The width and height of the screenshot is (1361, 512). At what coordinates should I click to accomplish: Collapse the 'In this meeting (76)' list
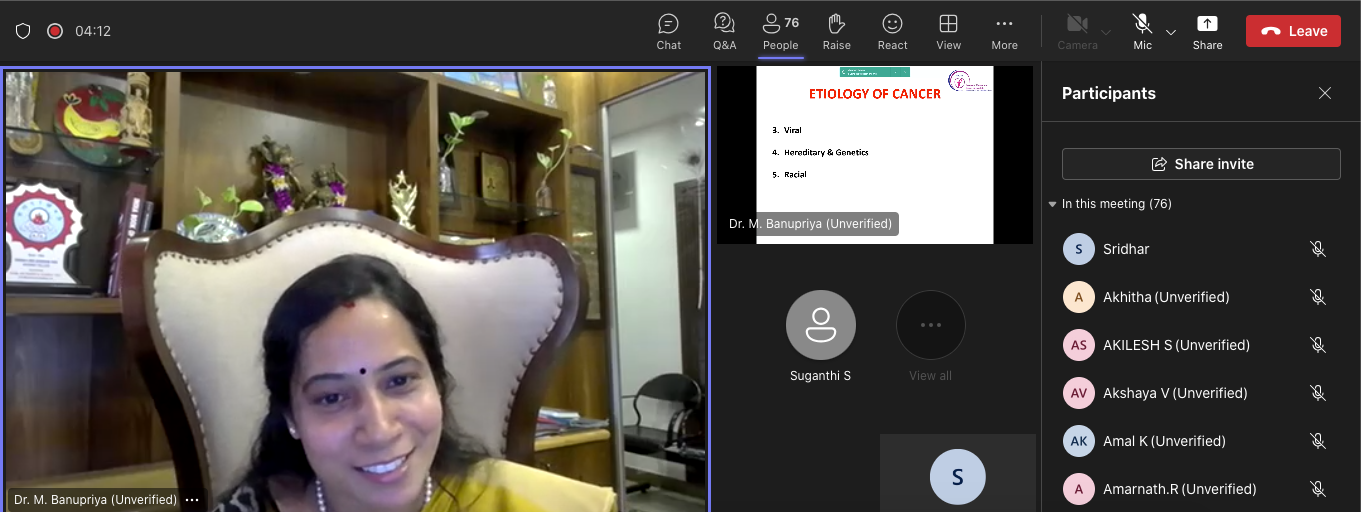1052,204
